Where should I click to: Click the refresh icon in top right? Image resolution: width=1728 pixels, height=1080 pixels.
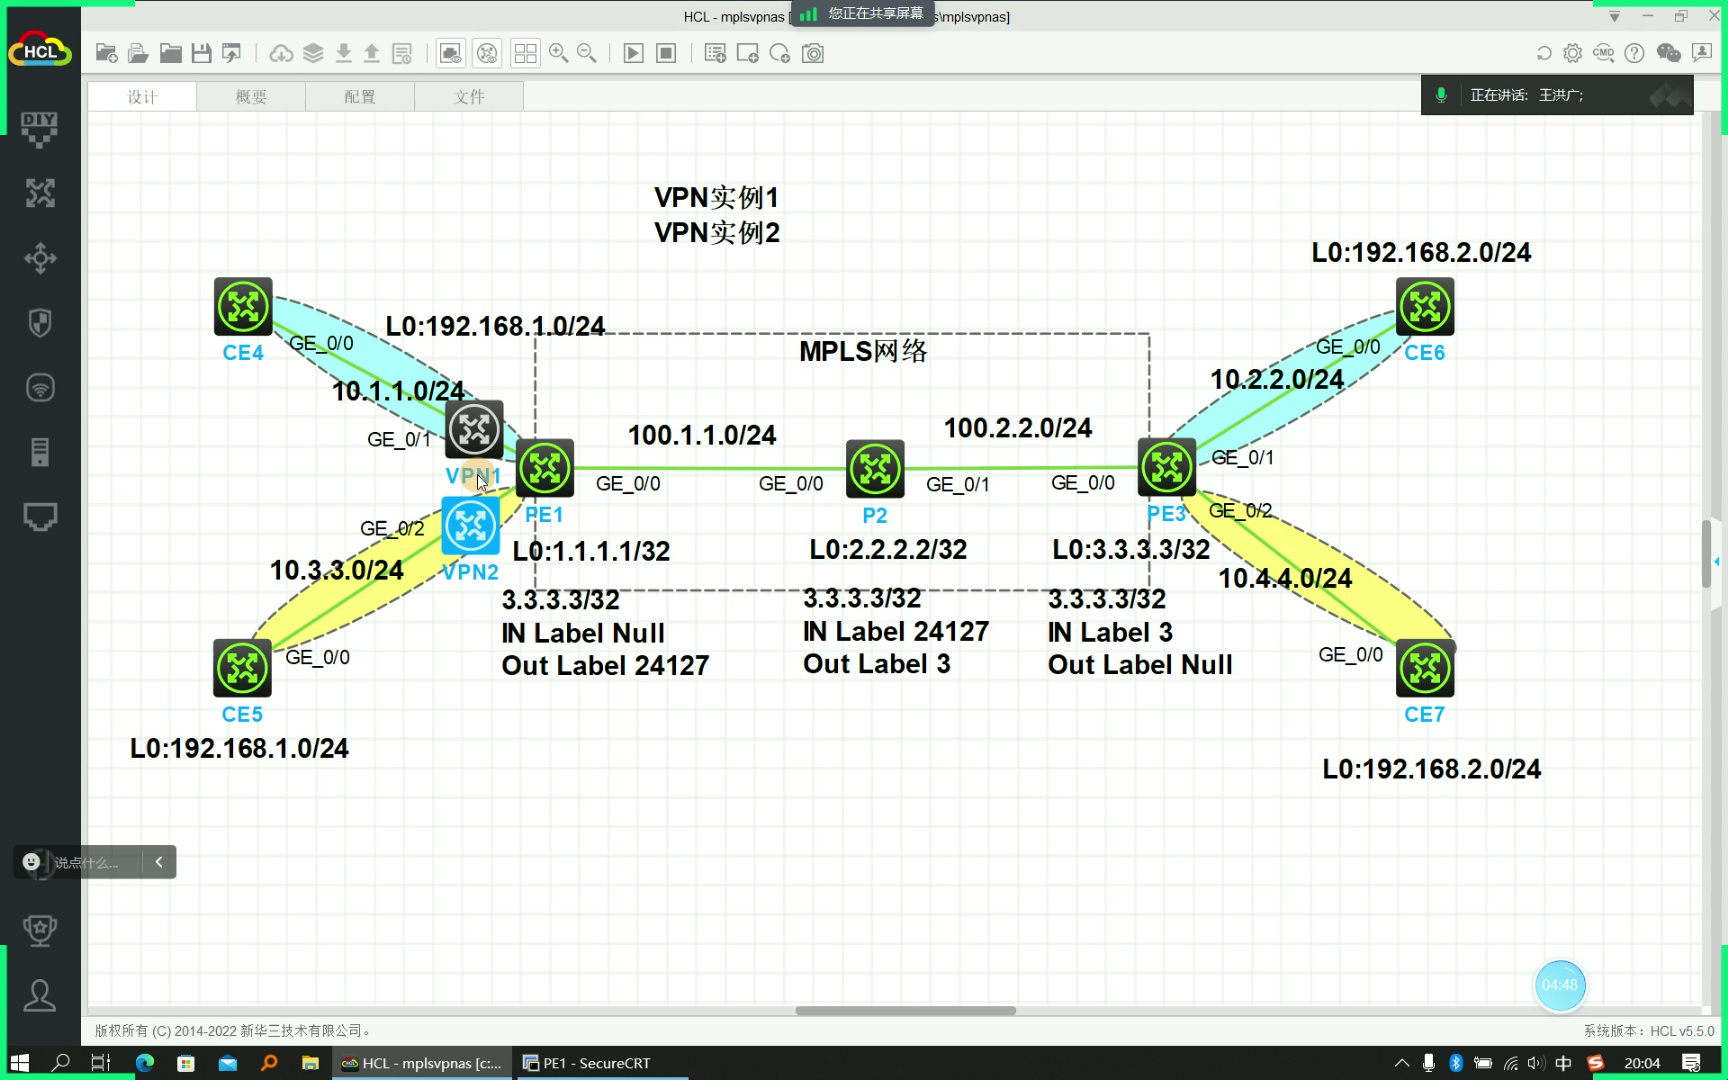(x=1544, y=53)
